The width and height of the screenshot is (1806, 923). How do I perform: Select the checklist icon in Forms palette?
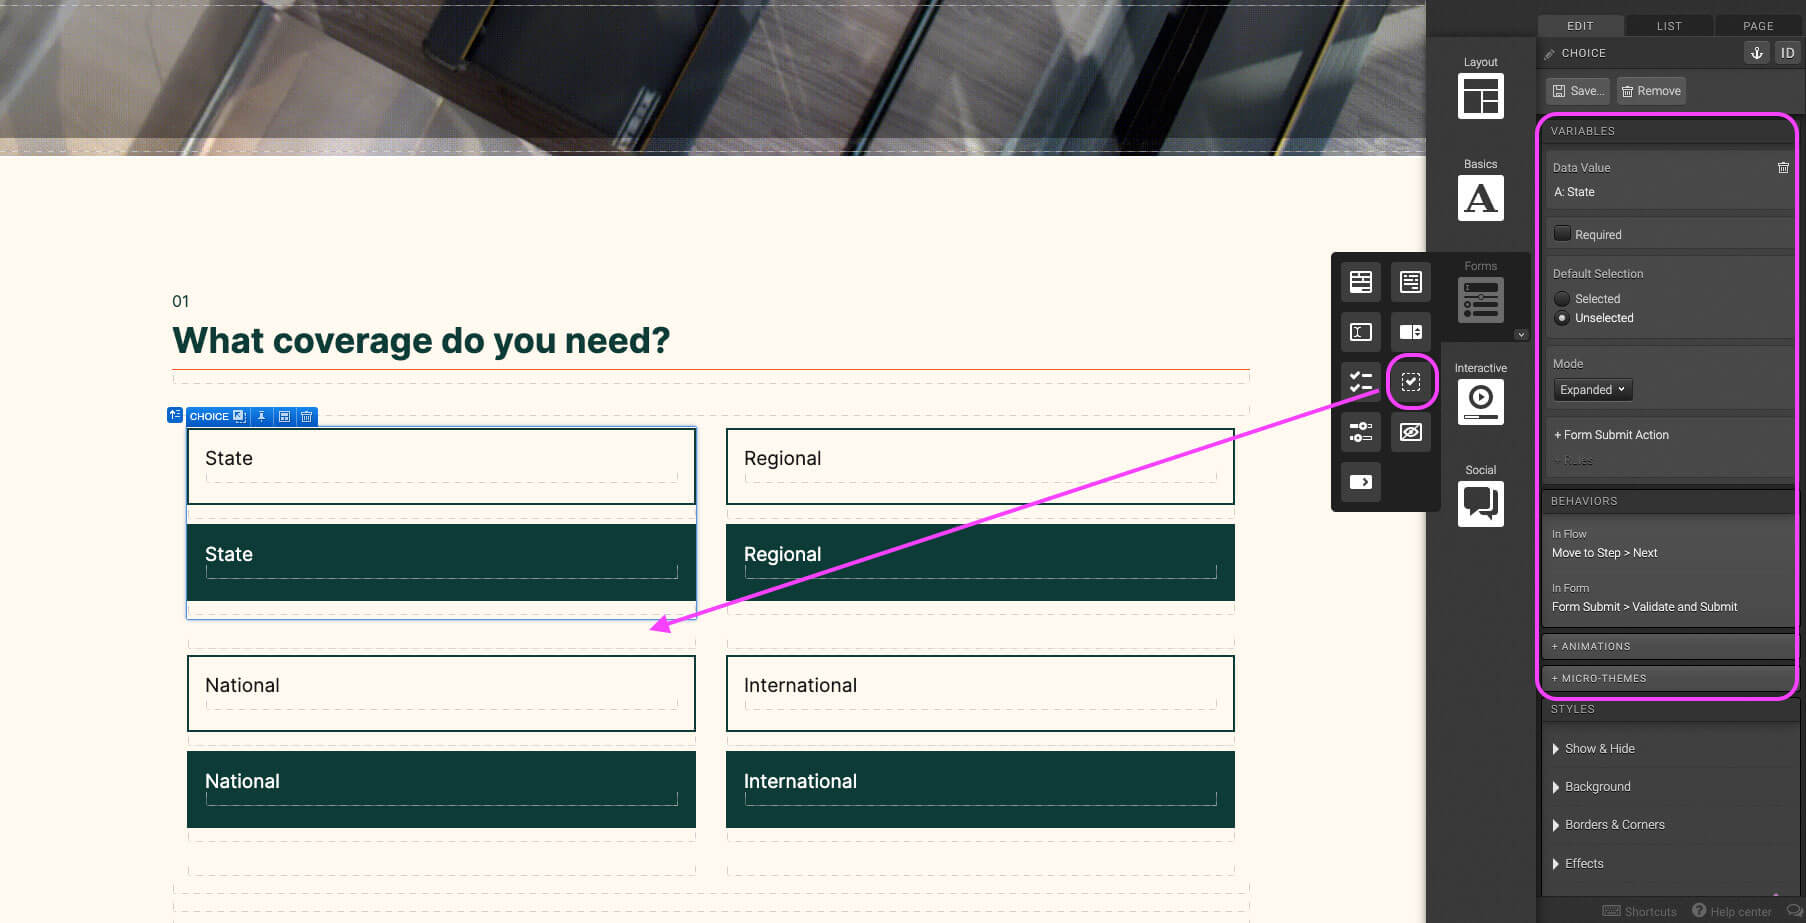1360,381
